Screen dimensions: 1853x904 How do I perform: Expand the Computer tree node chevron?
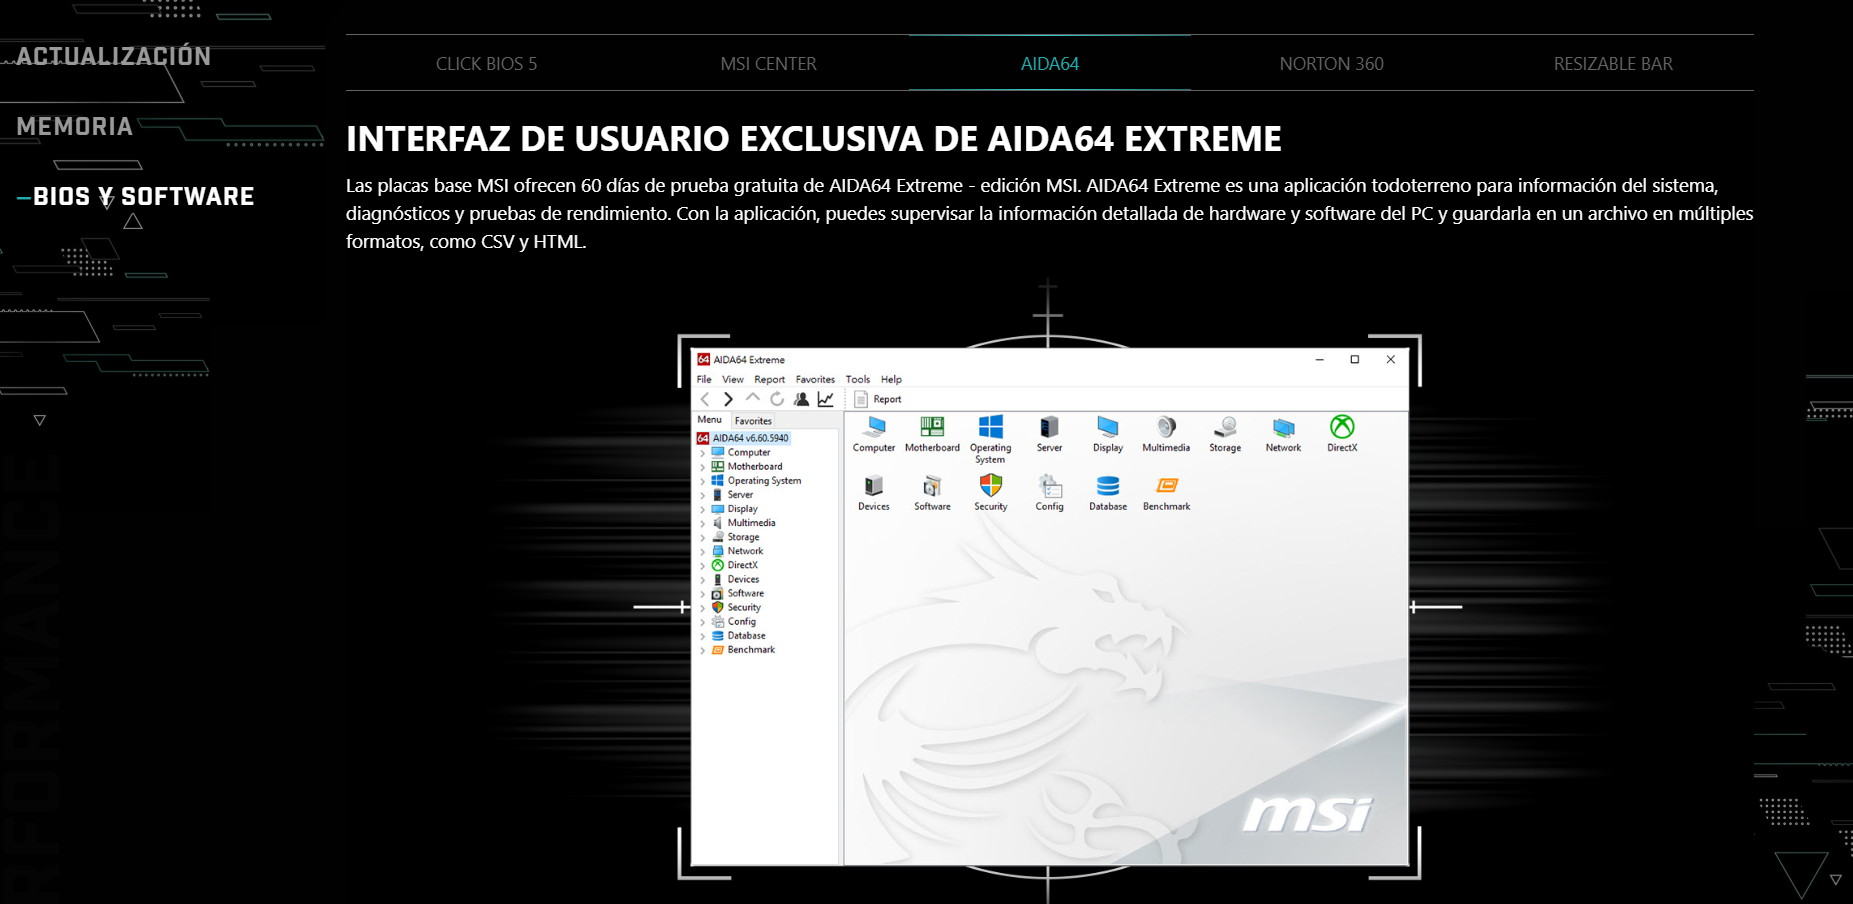702,453
